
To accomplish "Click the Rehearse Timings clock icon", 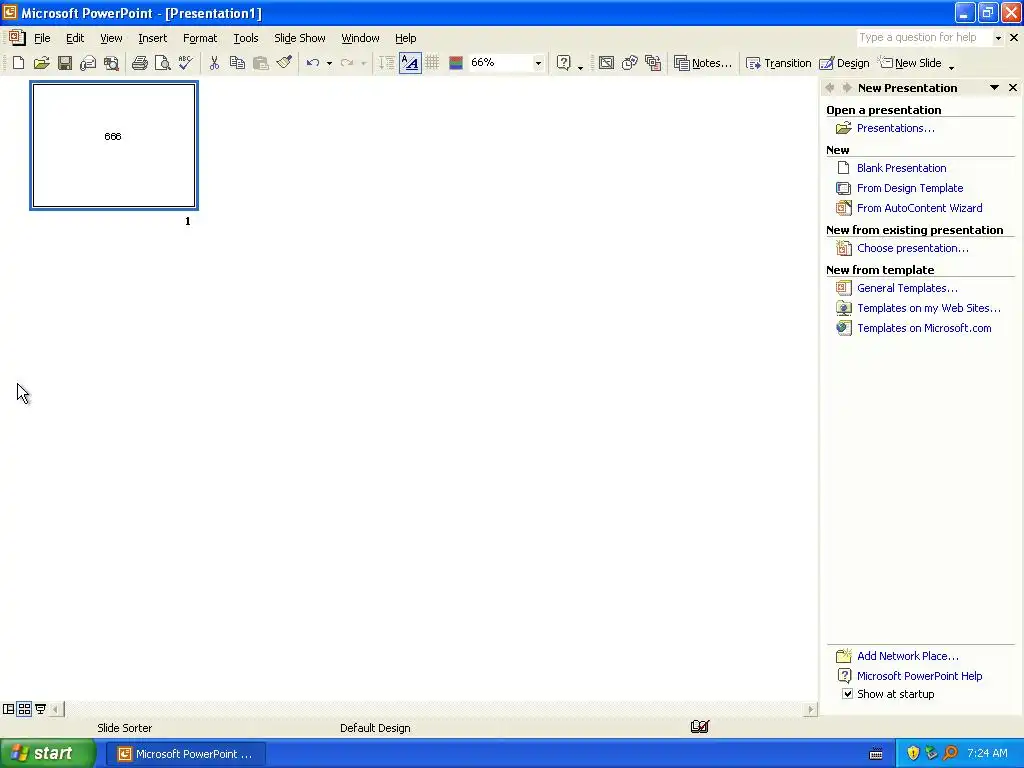I will point(630,63).
